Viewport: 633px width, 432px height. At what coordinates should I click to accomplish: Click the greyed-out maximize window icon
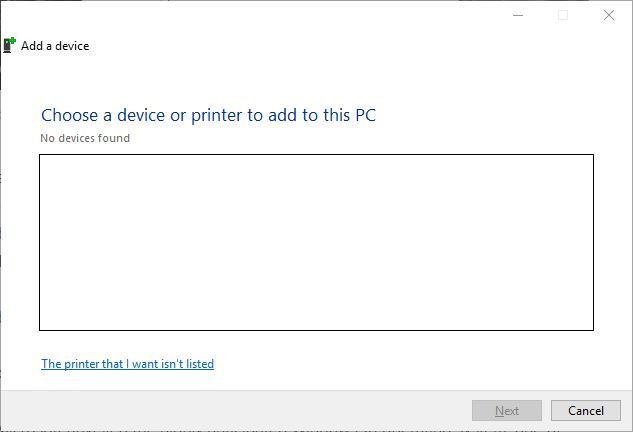(563, 15)
